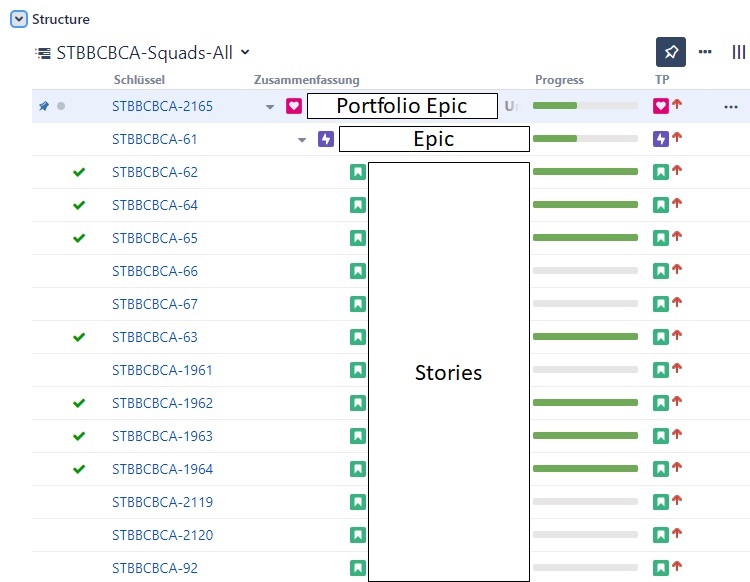
Task: Click the key STBBCBCA-1964
Action: coord(162,469)
